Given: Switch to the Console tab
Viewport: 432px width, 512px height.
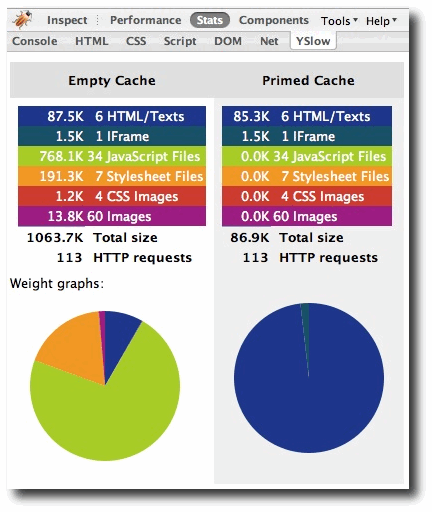Looking at the screenshot, I should pyautogui.click(x=35, y=41).
